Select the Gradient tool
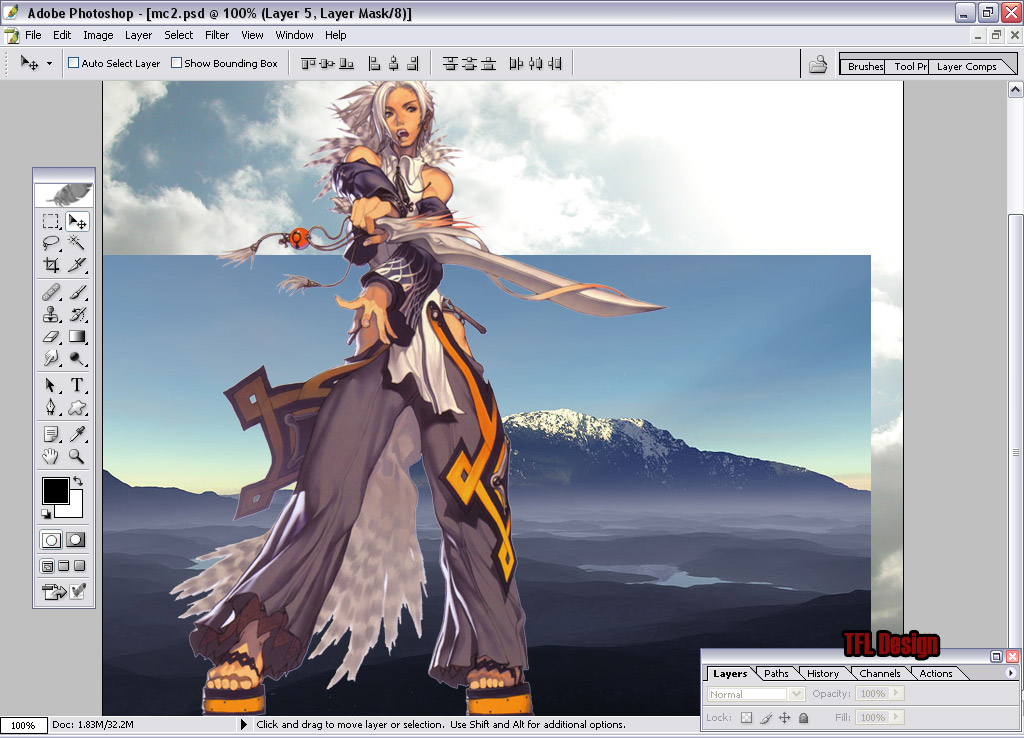 point(77,336)
